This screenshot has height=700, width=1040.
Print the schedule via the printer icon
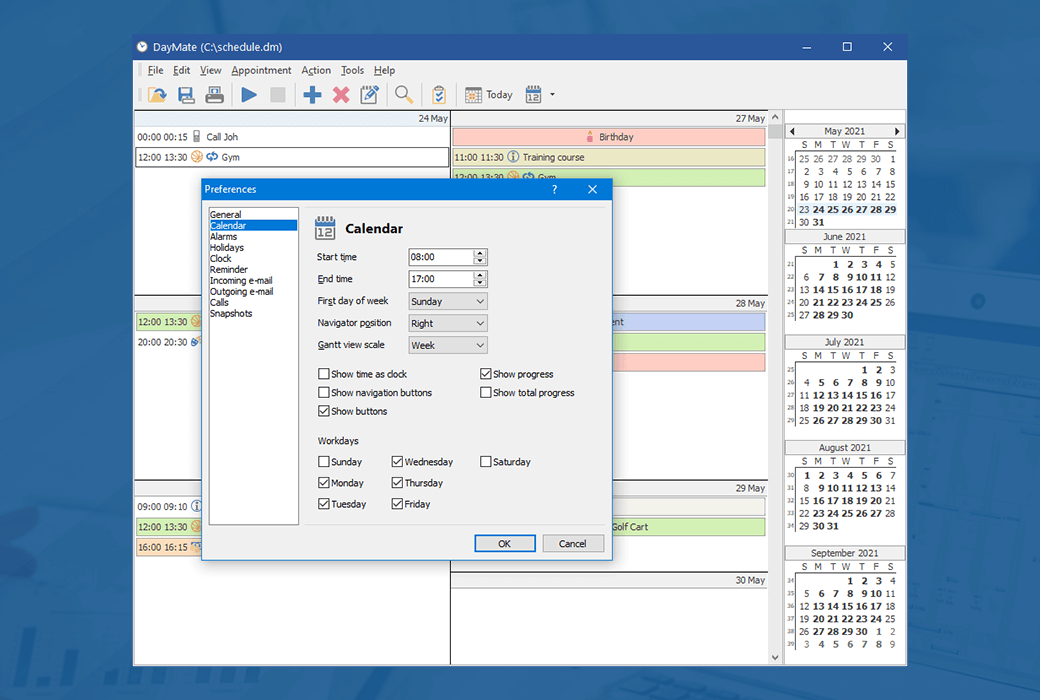click(214, 95)
